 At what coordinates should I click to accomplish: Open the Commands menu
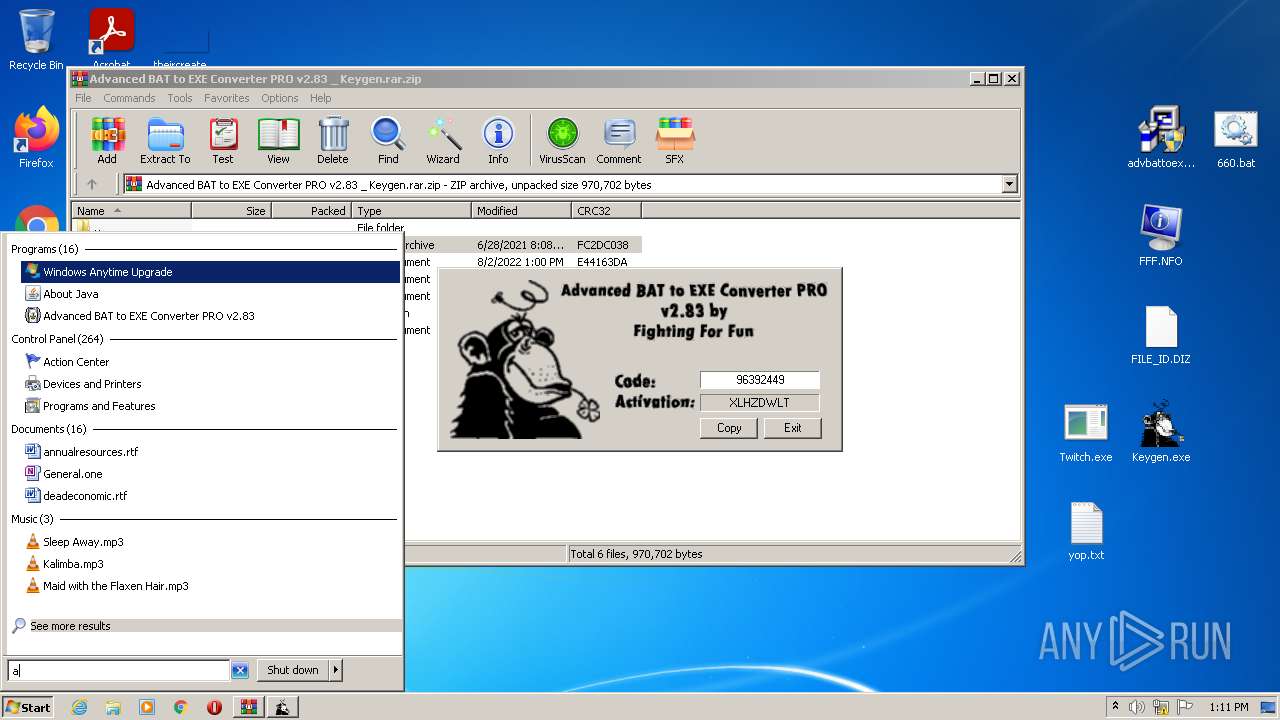tap(129, 98)
